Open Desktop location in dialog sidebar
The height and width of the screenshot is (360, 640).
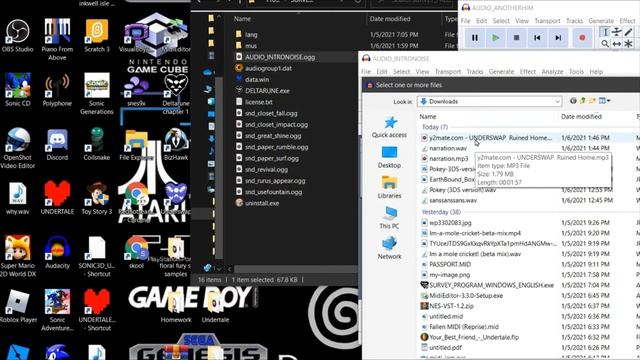(389, 157)
